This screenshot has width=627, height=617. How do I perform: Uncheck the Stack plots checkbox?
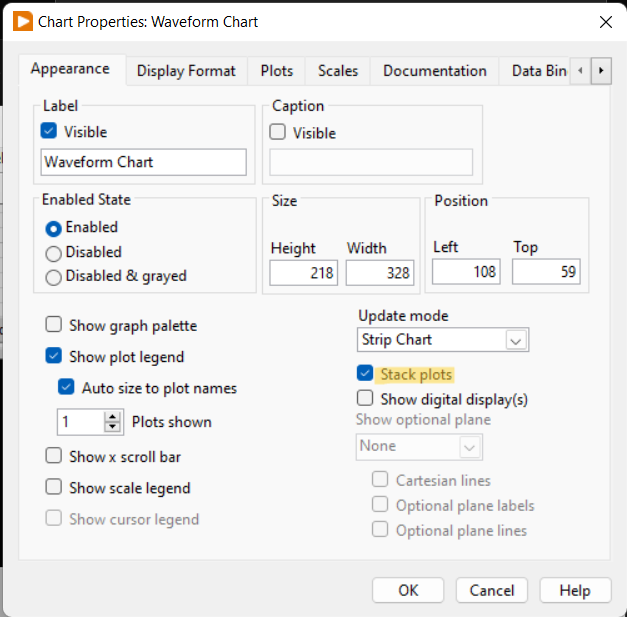click(365, 373)
